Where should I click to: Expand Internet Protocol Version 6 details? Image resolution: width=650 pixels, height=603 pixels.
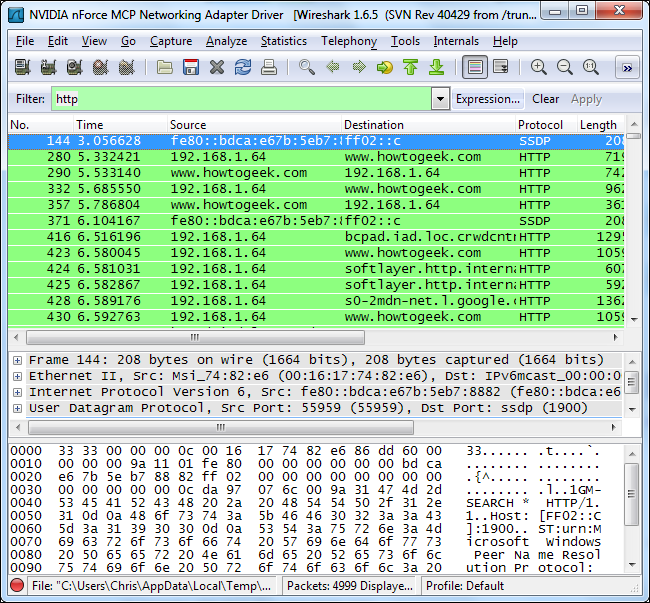pos(17,392)
